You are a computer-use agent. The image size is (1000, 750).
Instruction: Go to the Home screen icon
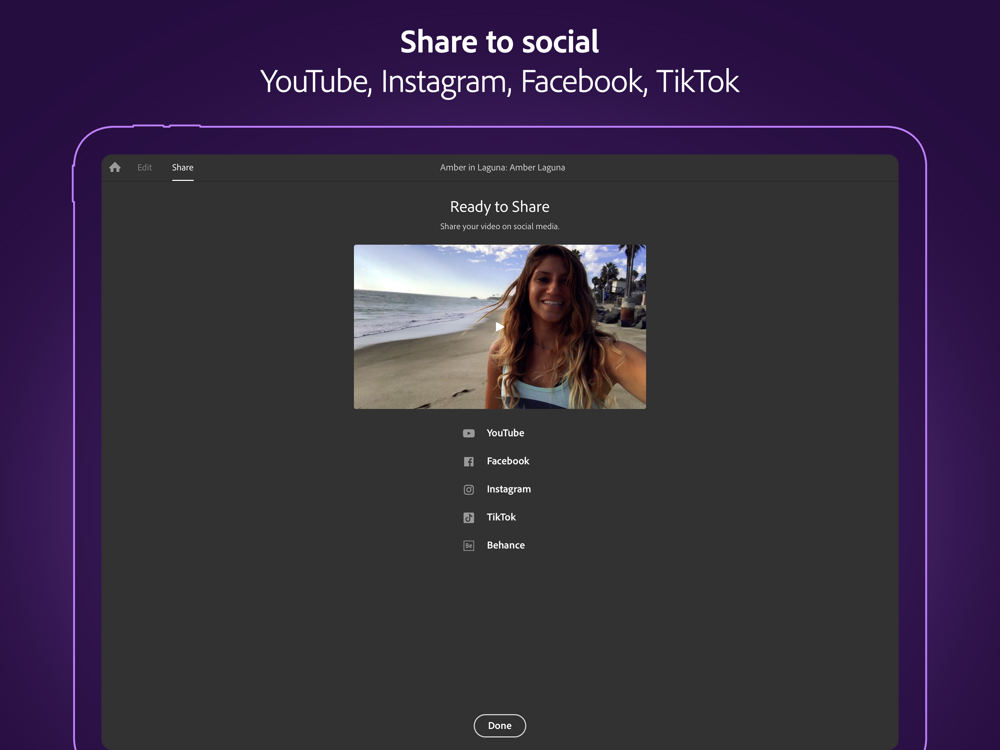115,167
